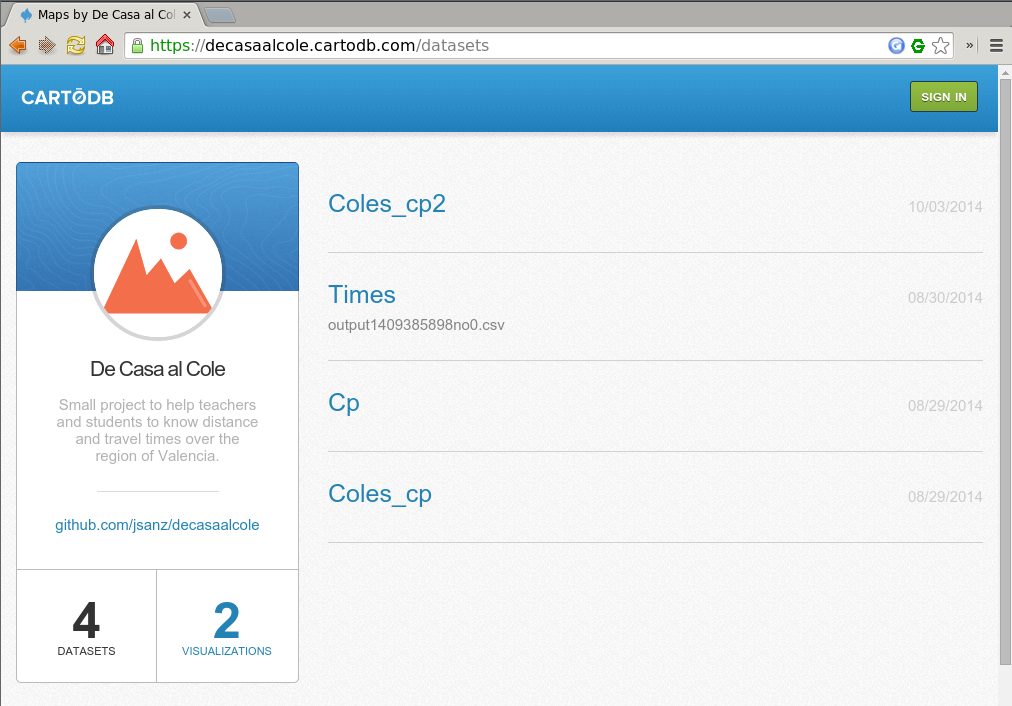The image size is (1012, 706).
Task: Open the browser home page icon
Action: (x=105, y=45)
